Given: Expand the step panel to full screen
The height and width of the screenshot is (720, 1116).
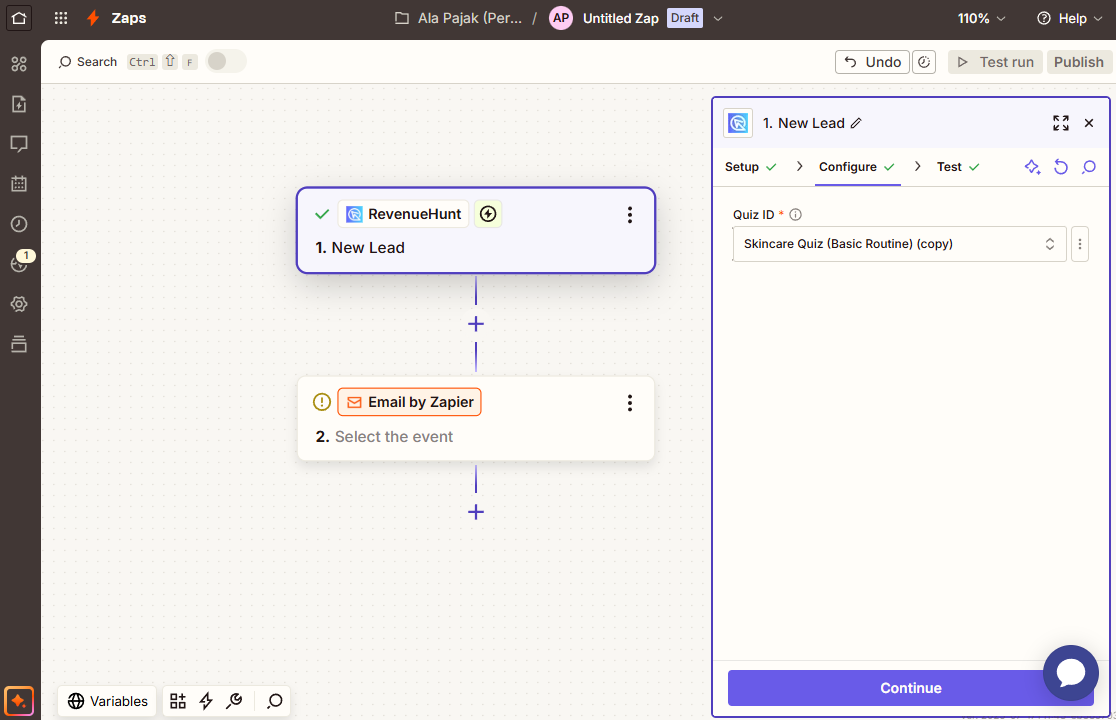Looking at the screenshot, I should (1061, 123).
